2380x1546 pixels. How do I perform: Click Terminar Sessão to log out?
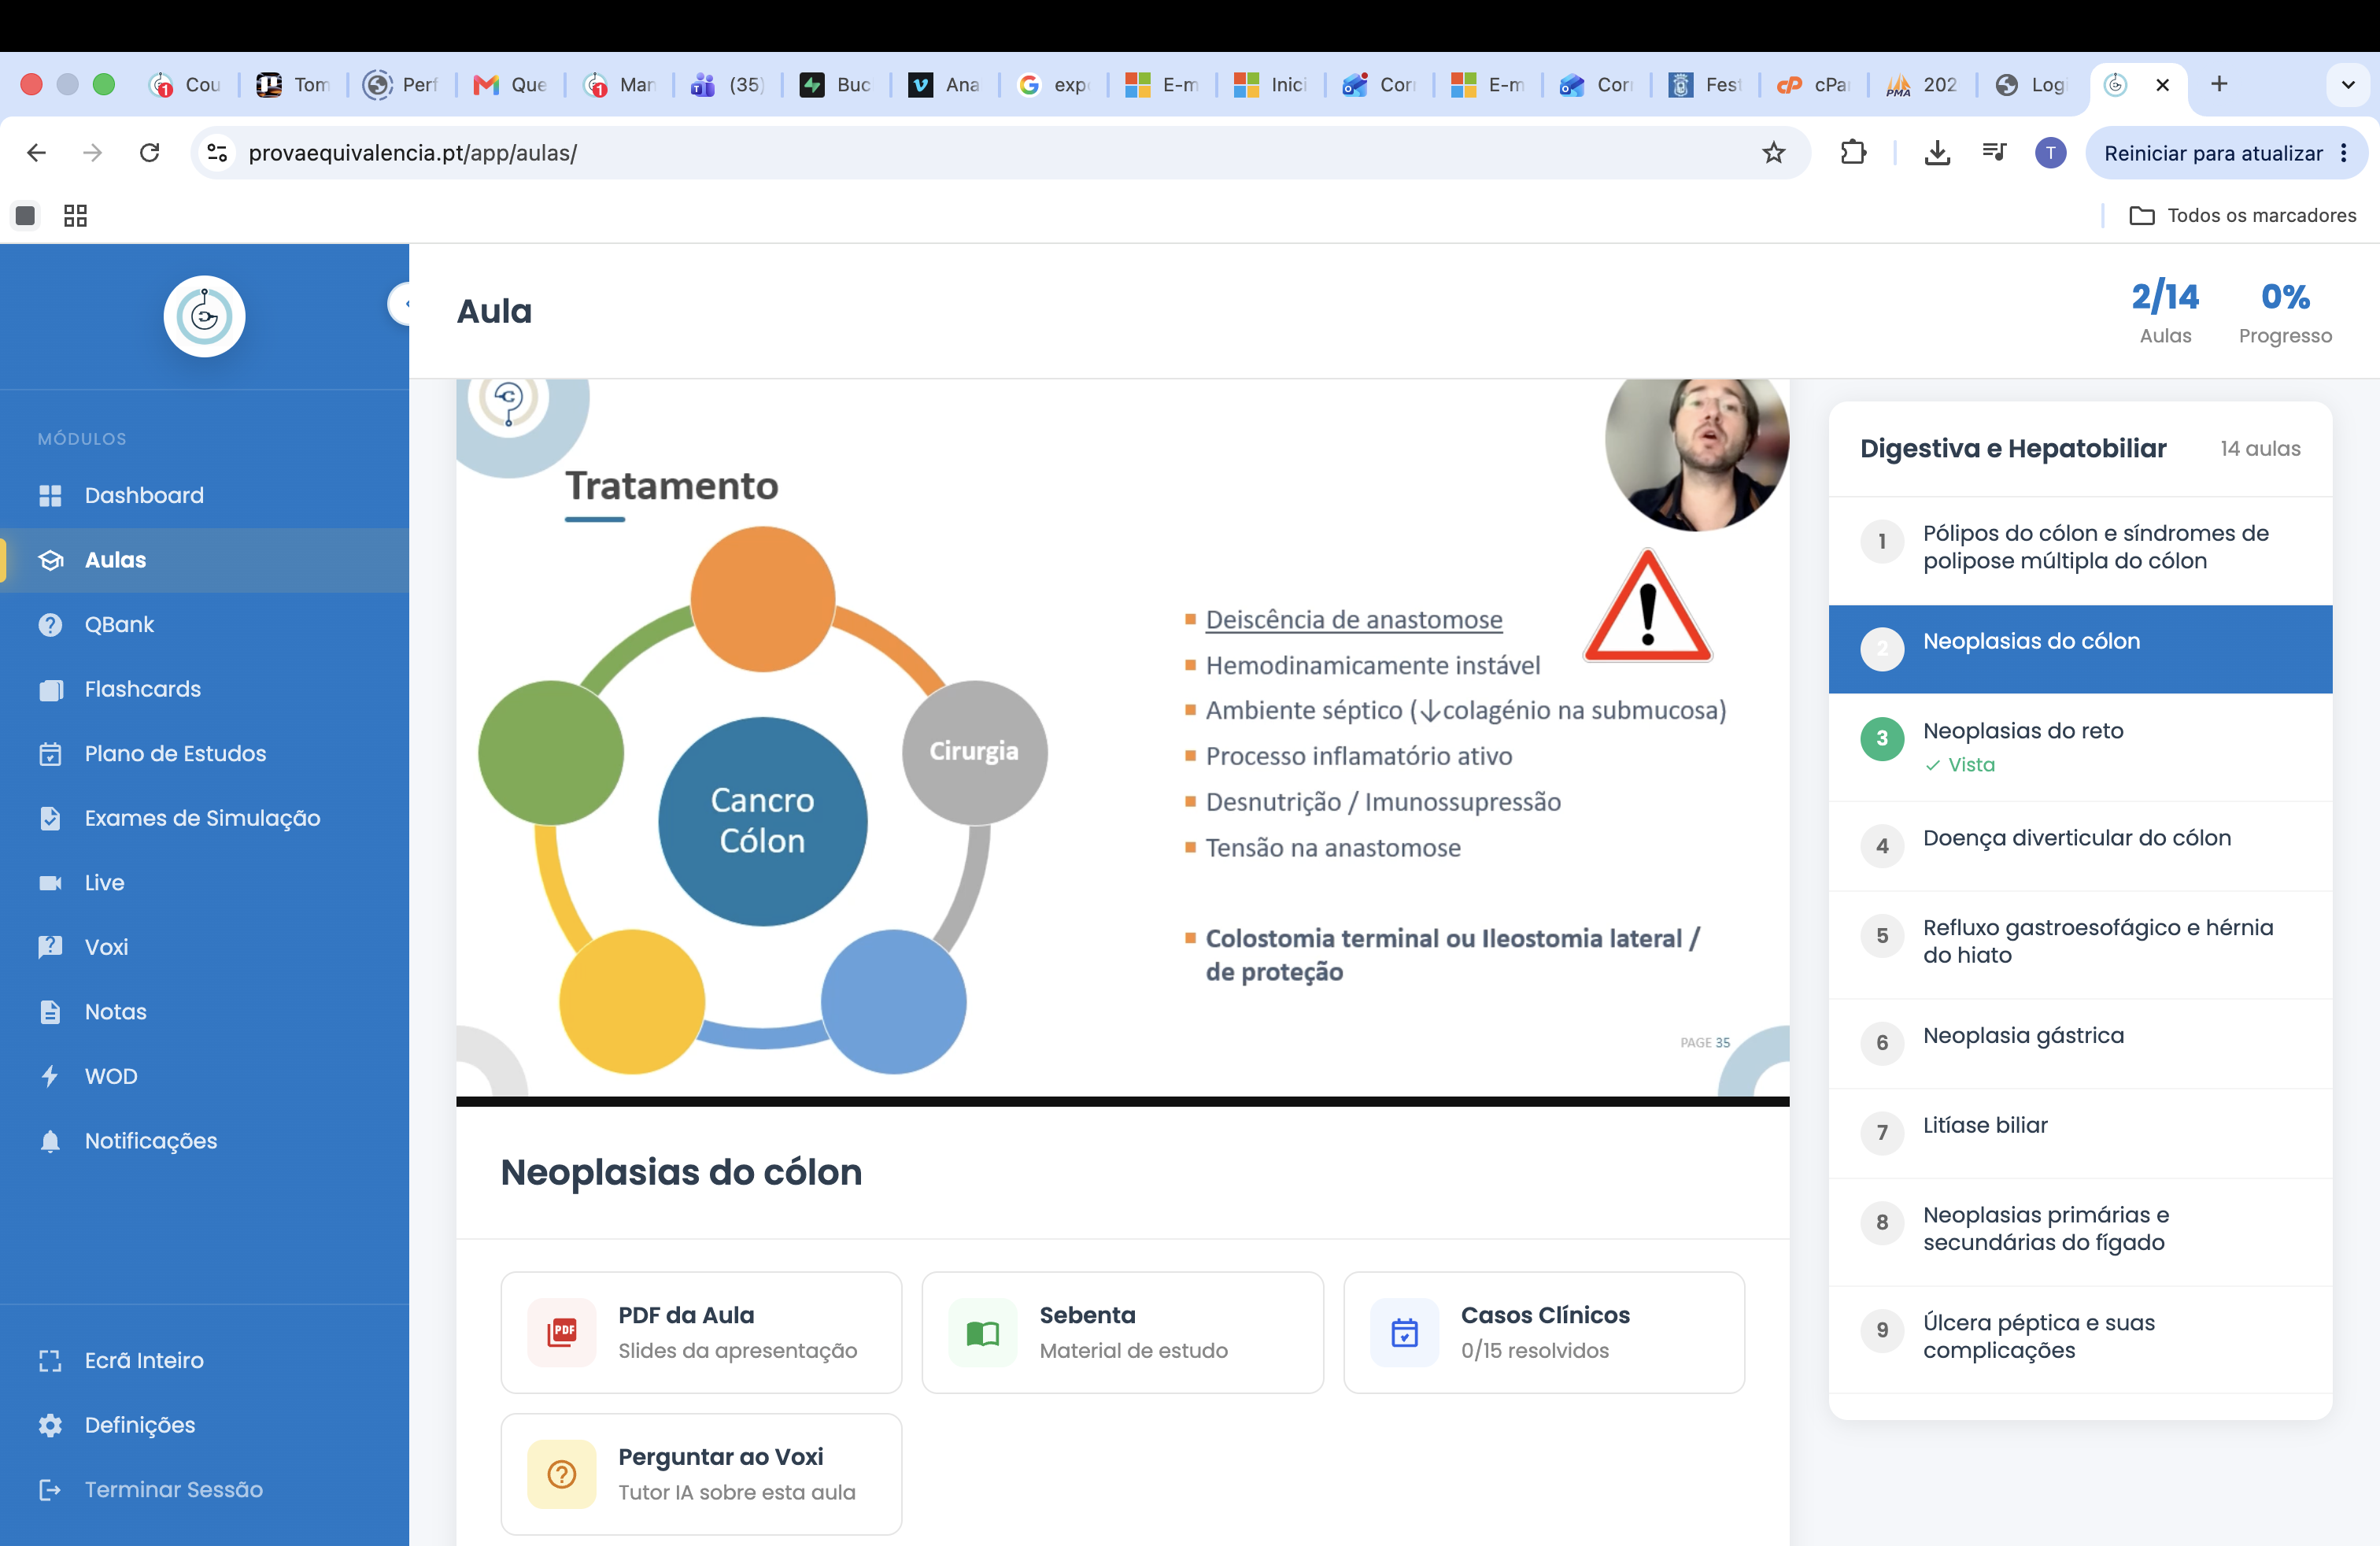point(204,1489)
